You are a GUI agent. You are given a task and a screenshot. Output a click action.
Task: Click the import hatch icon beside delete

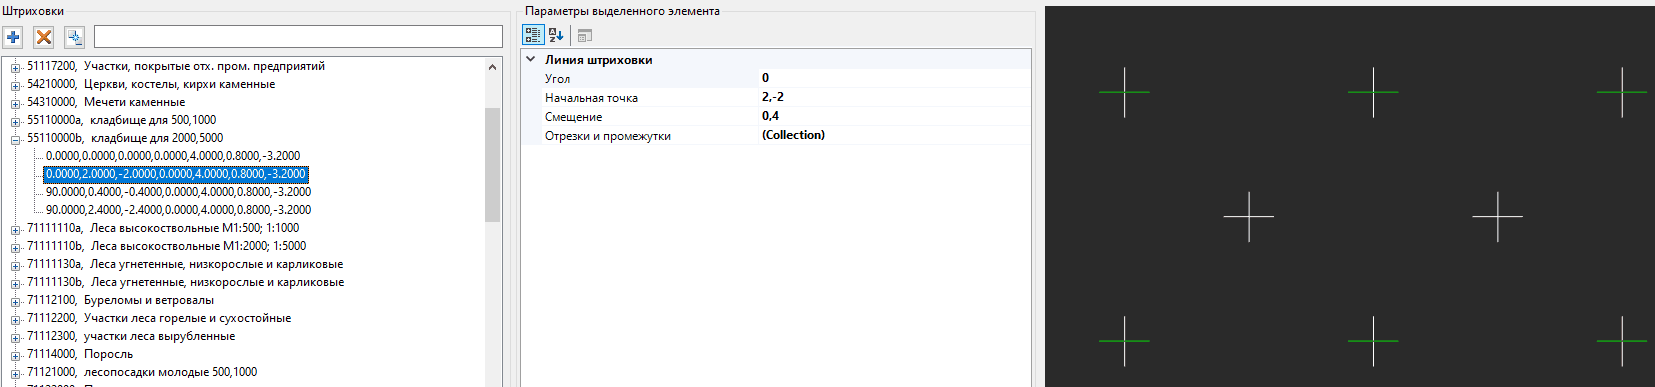pos(74,37)
